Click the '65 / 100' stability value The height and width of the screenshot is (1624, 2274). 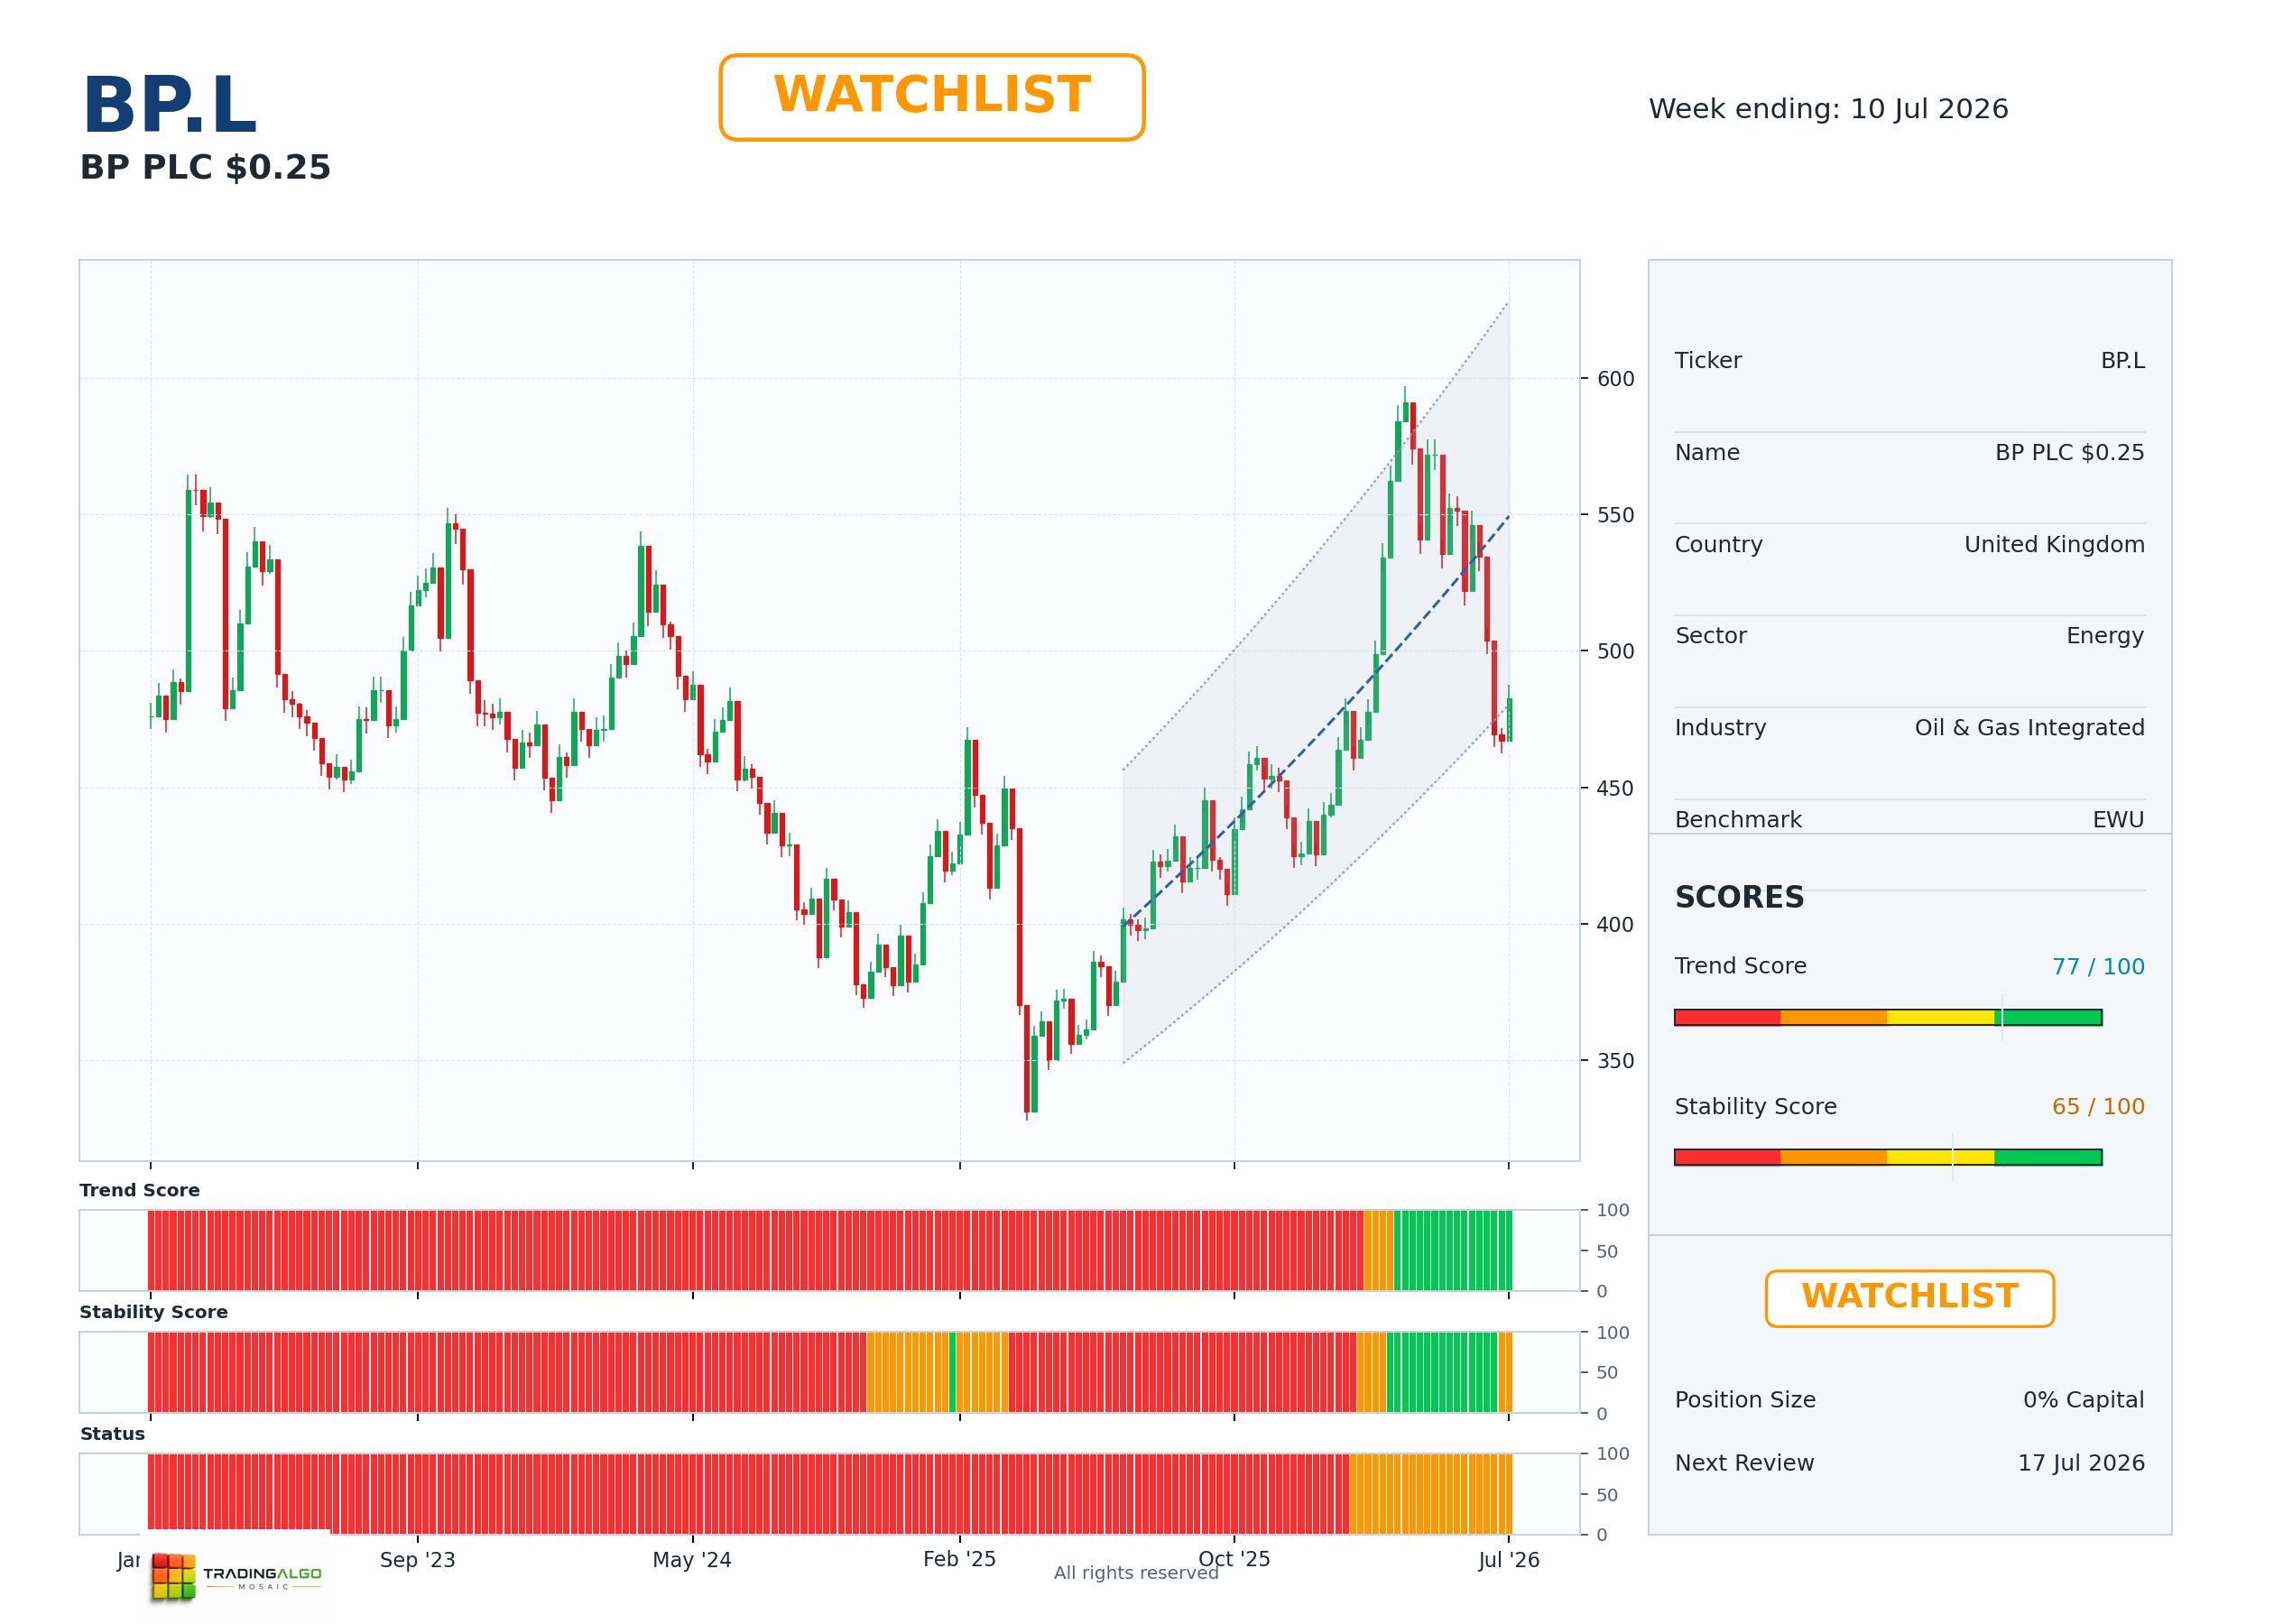[x=2098, y=1107]
